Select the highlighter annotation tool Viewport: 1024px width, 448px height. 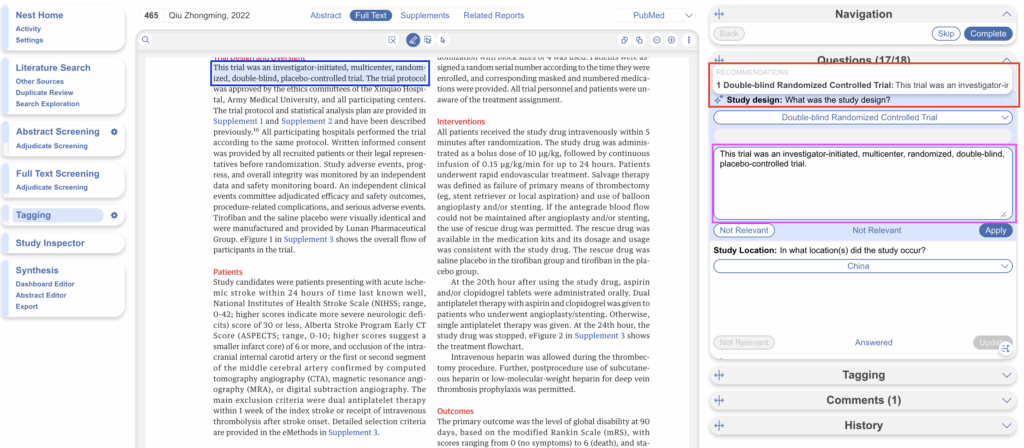point(413,40)
